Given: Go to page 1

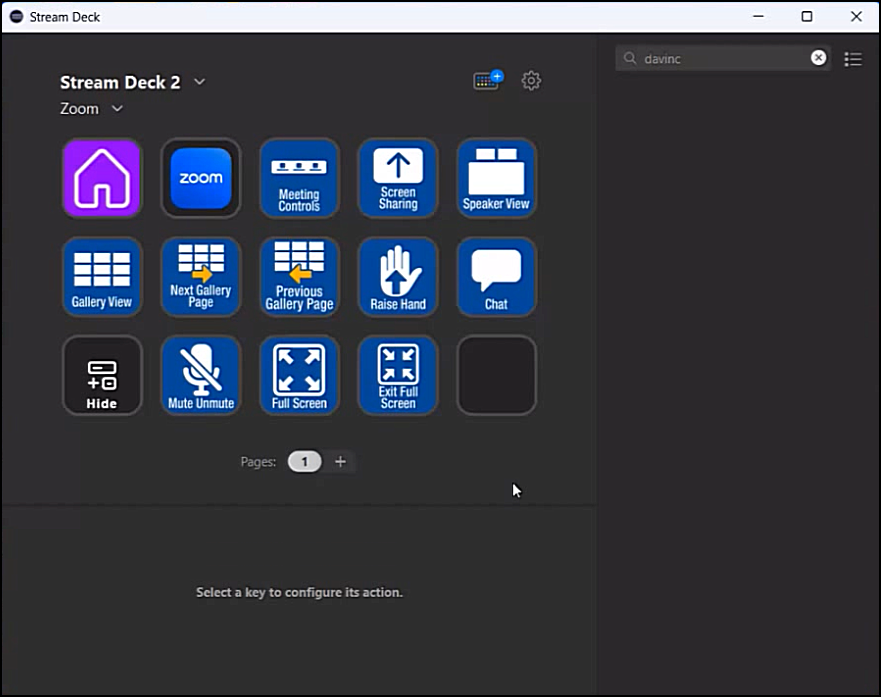Looking at the screenshot, I should point(305,462).
